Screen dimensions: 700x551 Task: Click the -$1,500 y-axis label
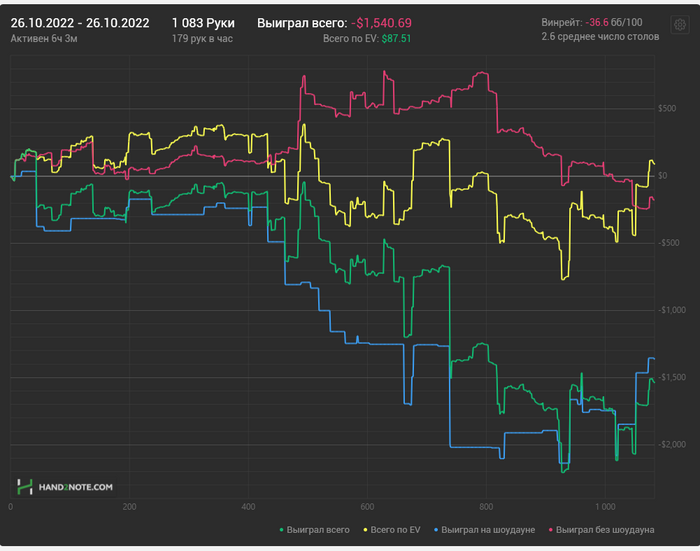tap(672, 377)
